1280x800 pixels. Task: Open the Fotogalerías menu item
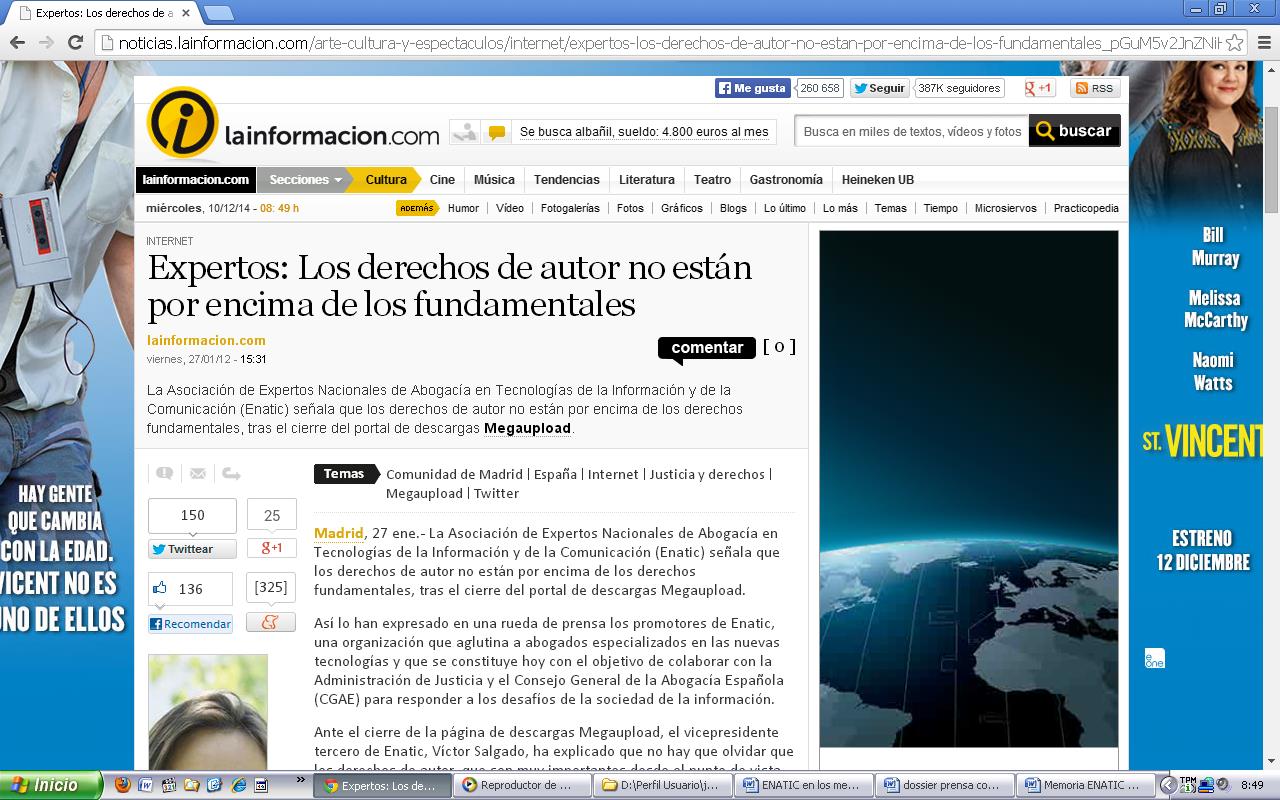click(570, 208)
